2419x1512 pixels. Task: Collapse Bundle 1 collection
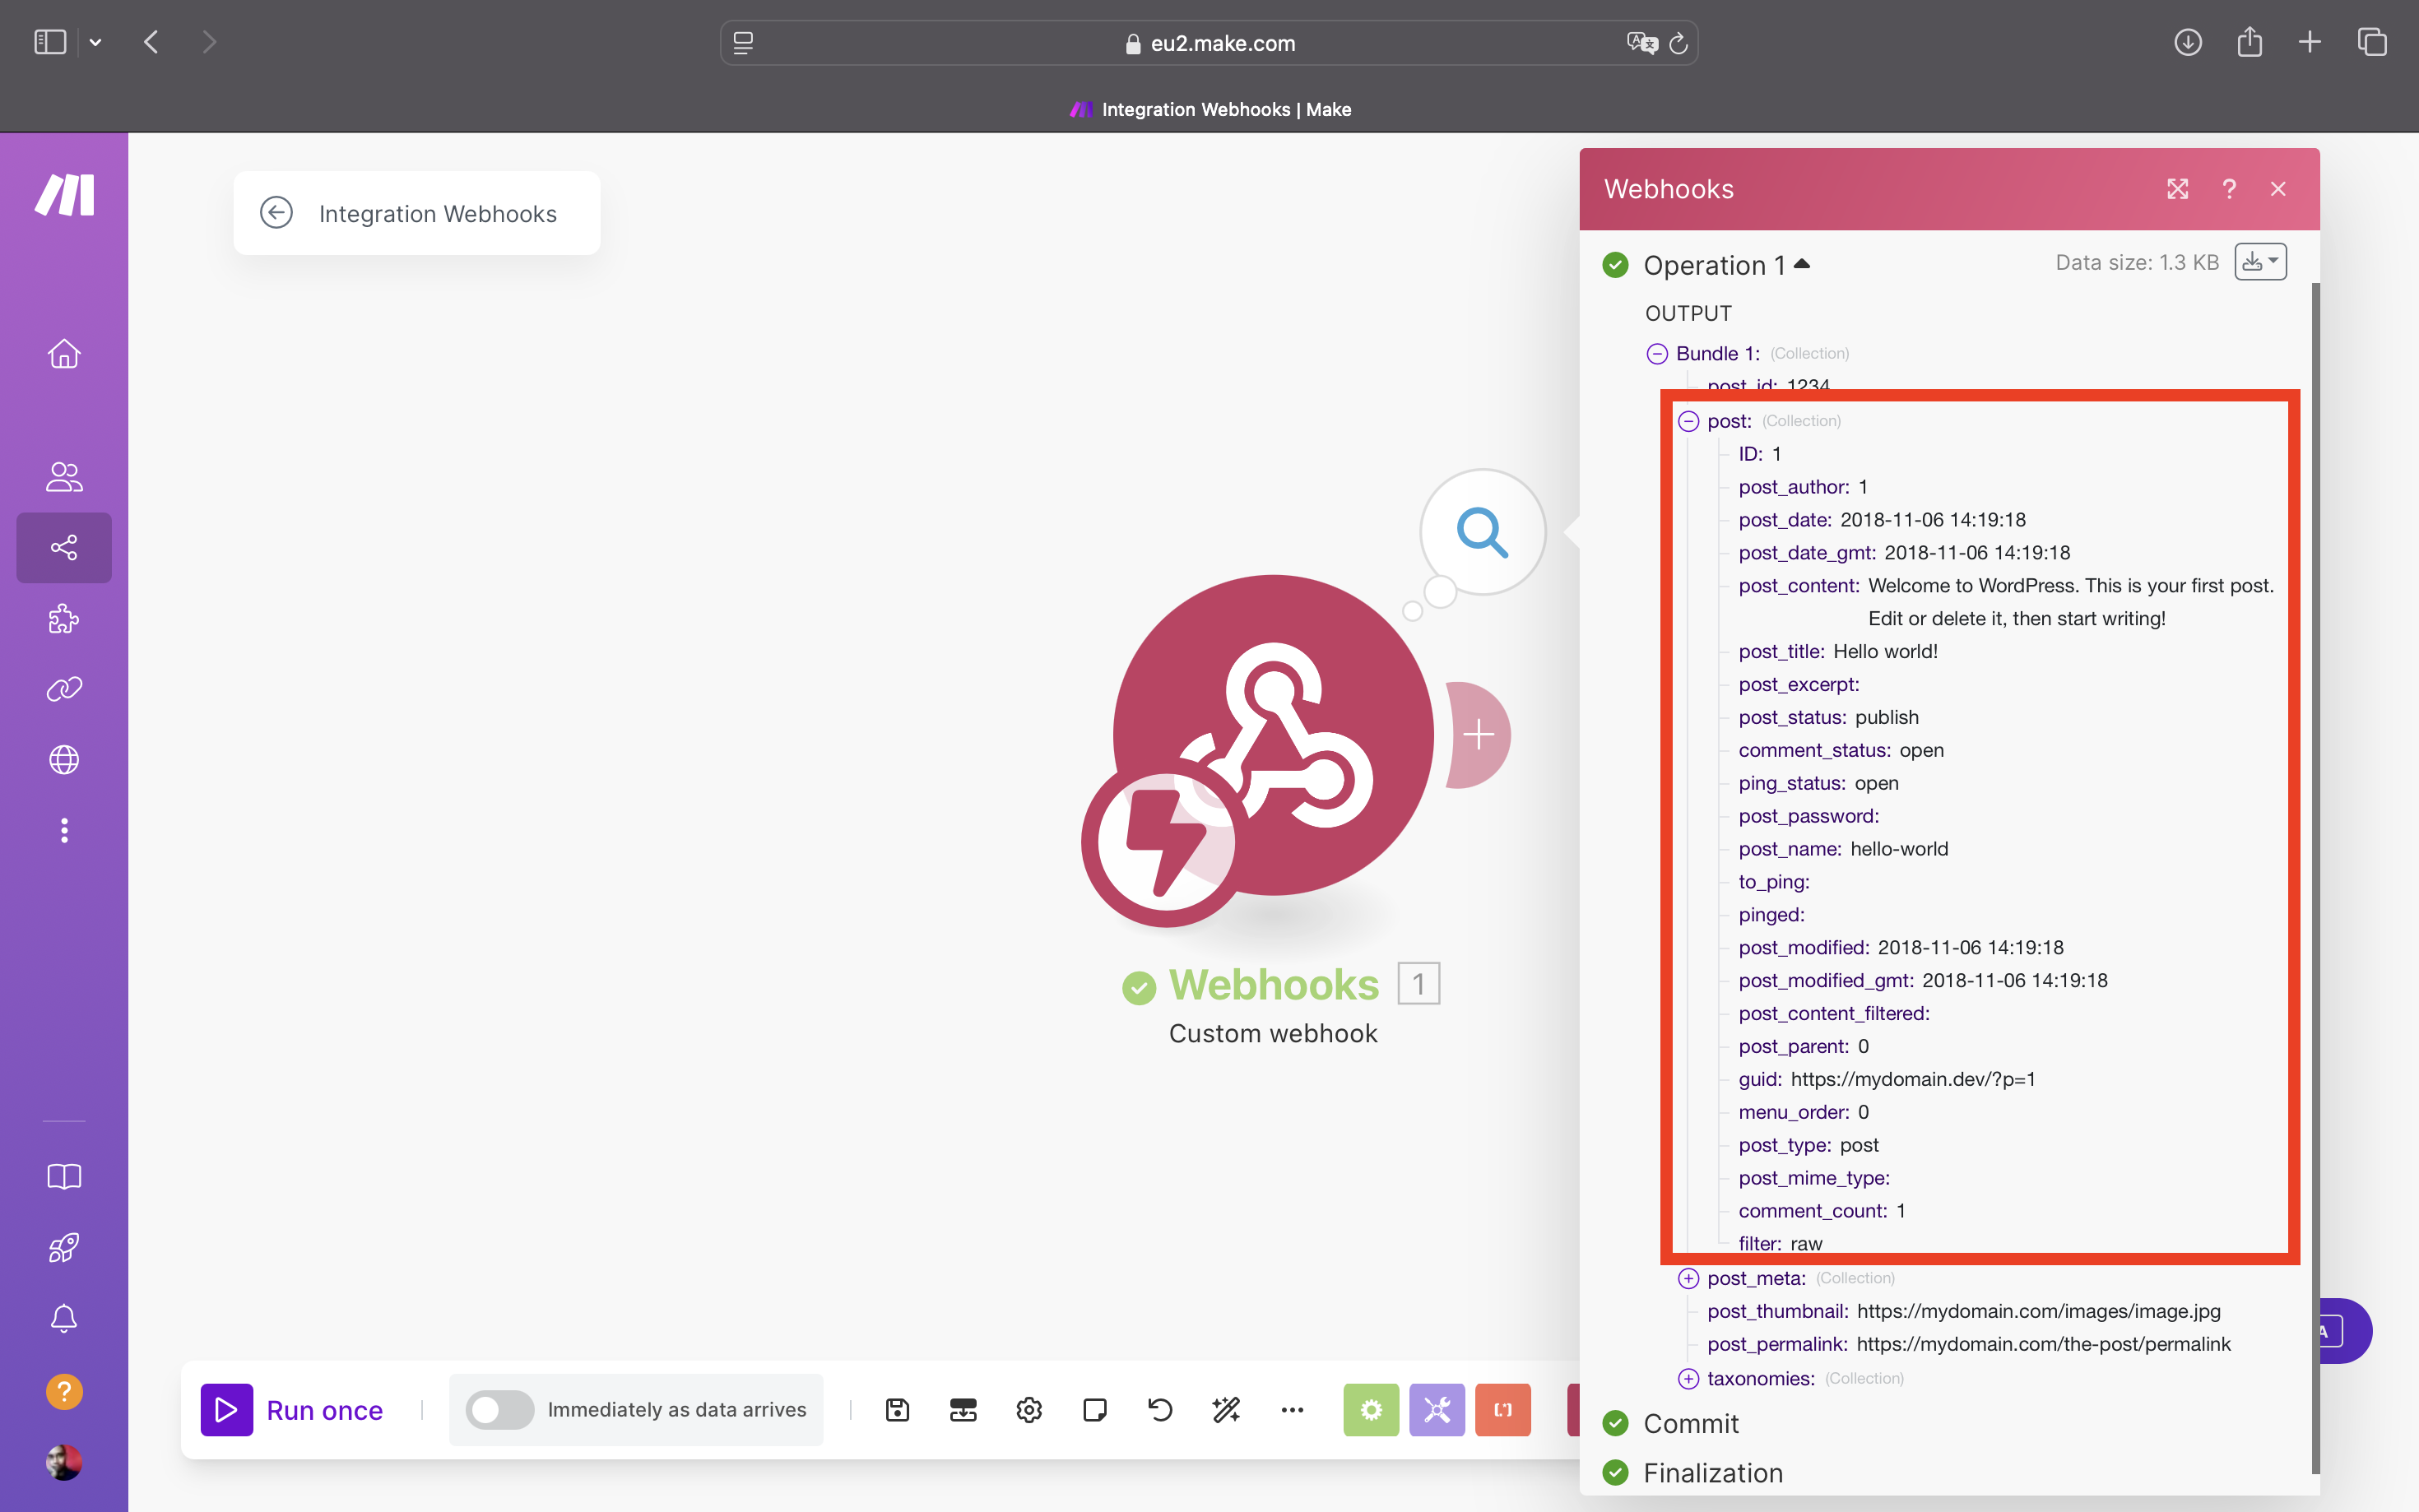pyautogui.click(x=1657, y=353)
